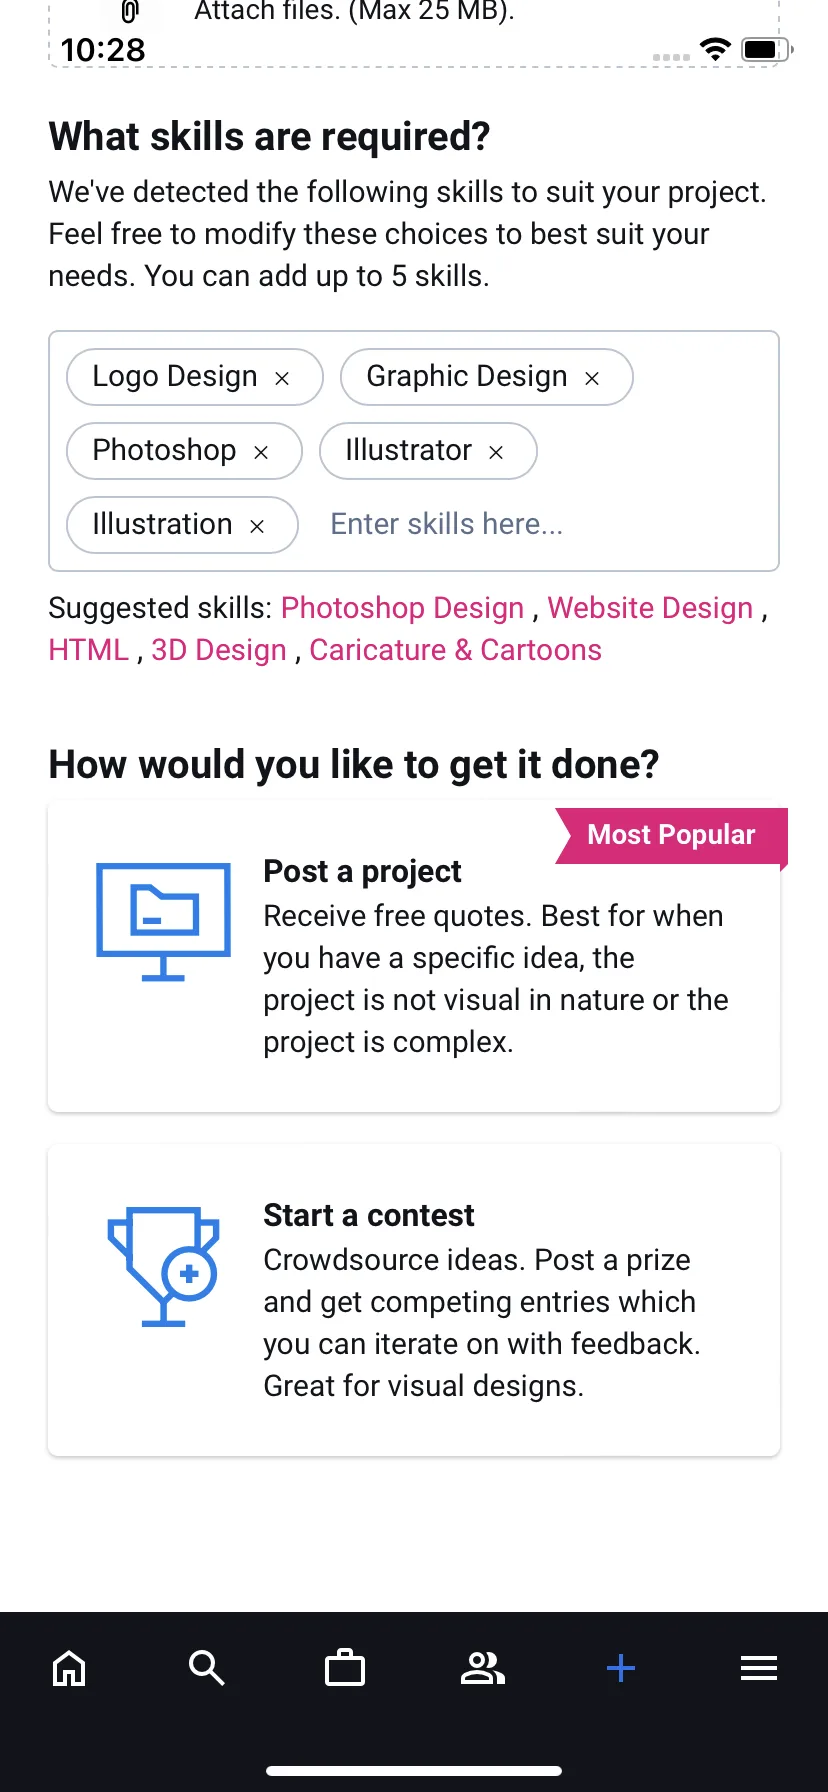Screen dimensions: 828x1792
Task: Open the Home tab icon
Action: [x=69, y=1668]
